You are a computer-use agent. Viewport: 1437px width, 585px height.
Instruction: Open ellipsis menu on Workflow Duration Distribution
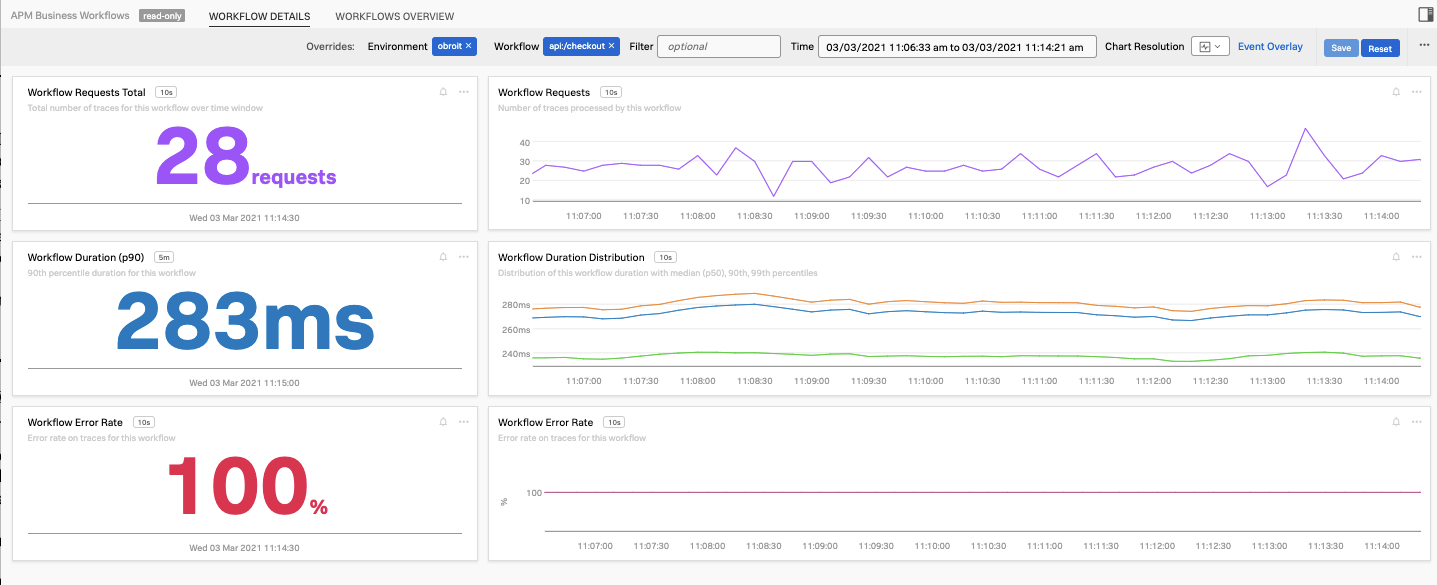pyautogui.click(x=1416, y=257)
